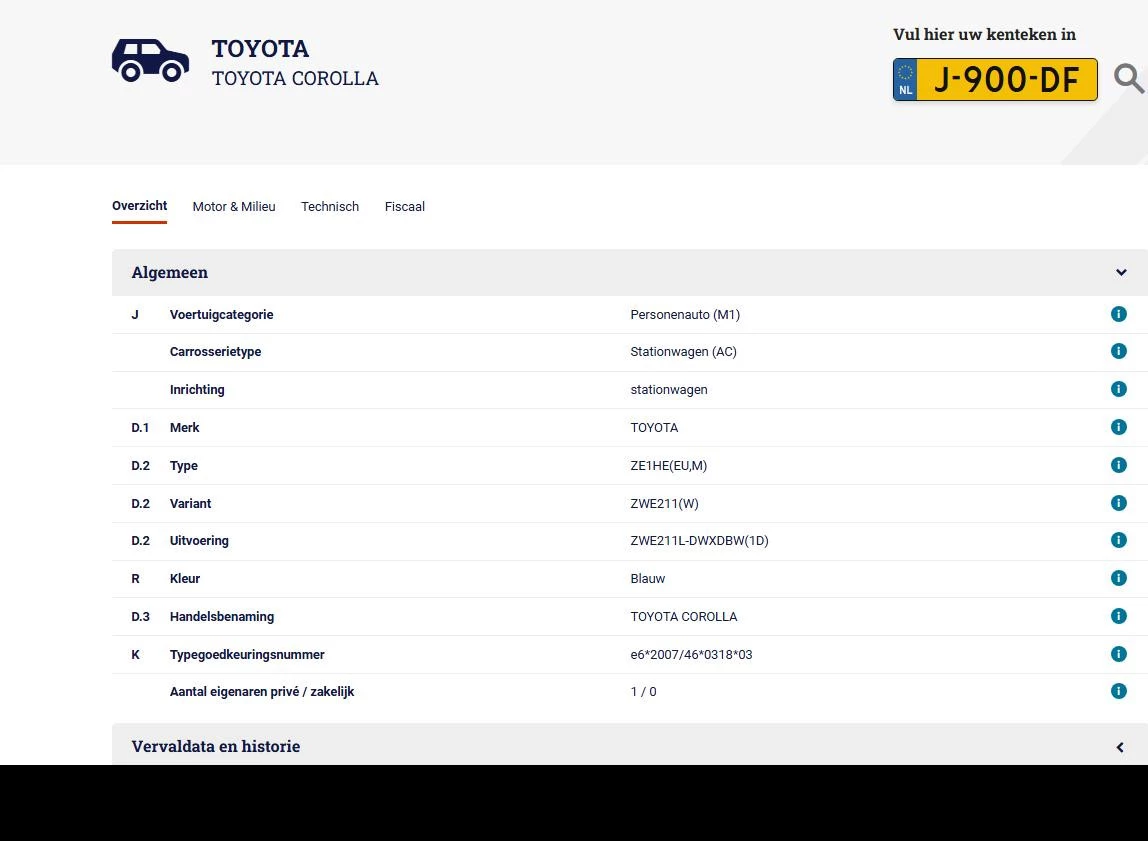1148x841 pixels.
Task: Show the Inrichting row information icon
Action: coord(1119,389)
